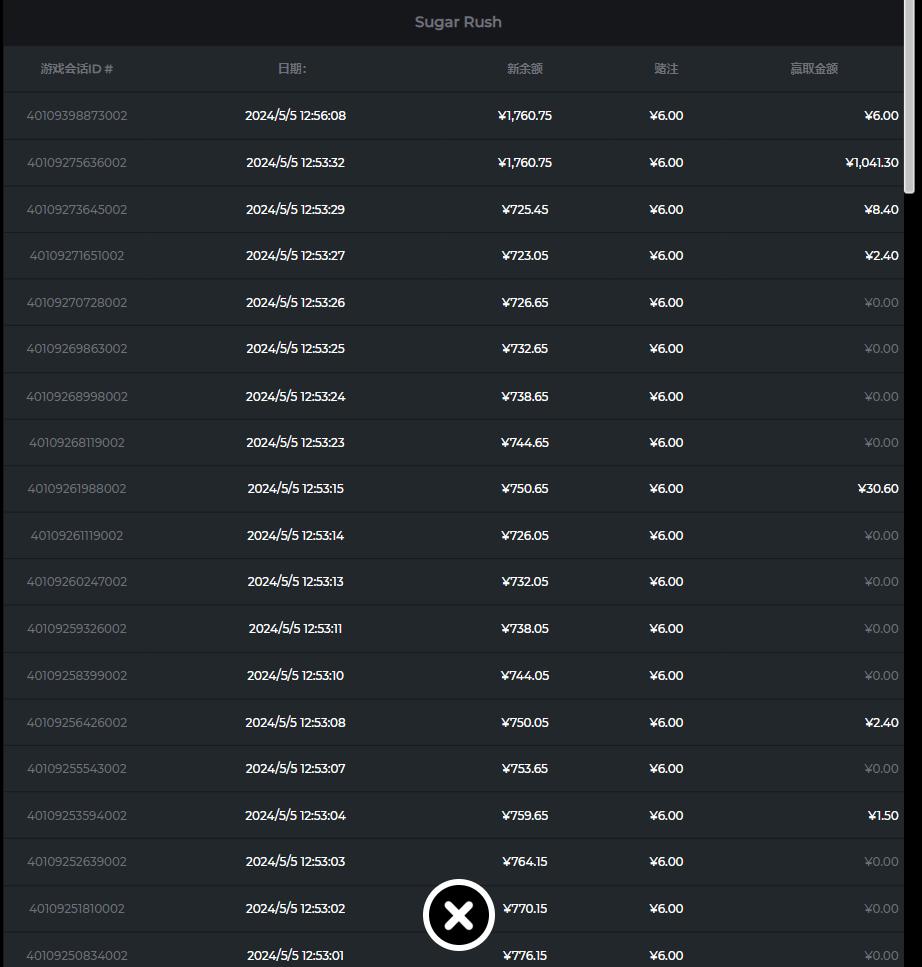Select the win amount ¥30.60
922x967 pixels.
[x=878, y=488]
